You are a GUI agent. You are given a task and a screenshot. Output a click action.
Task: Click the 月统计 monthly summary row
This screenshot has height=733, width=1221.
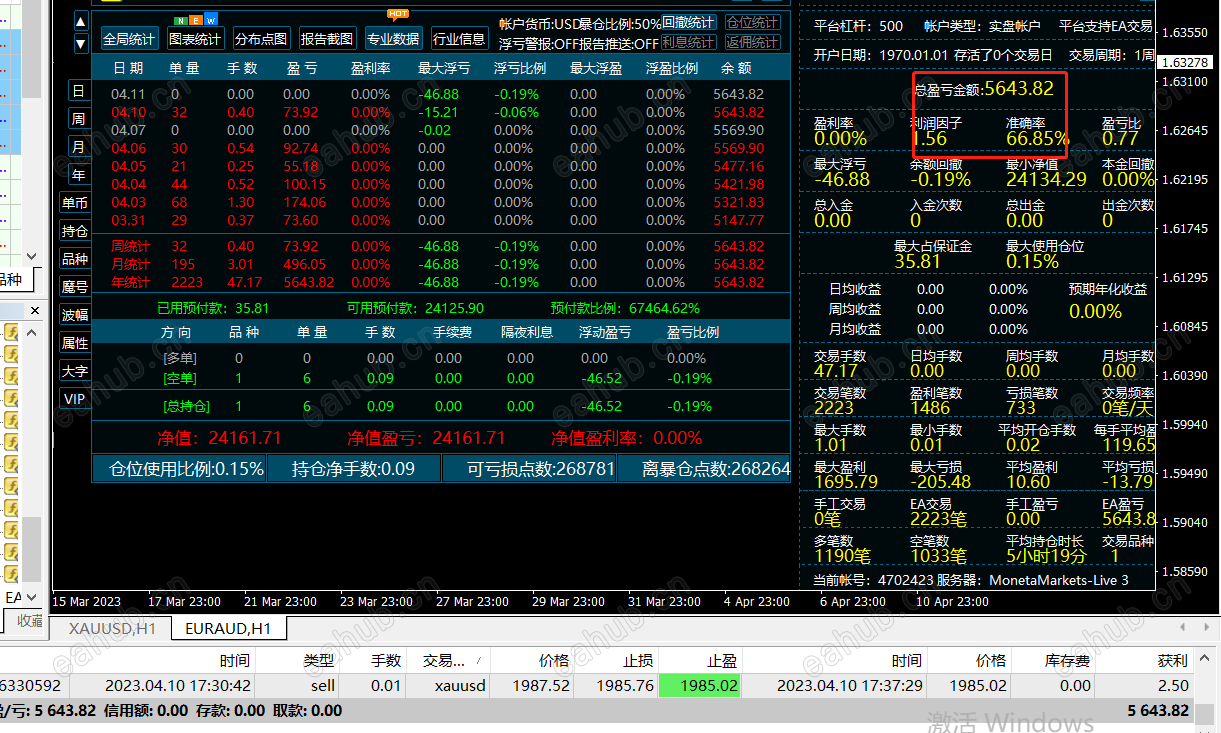point(438,264)
